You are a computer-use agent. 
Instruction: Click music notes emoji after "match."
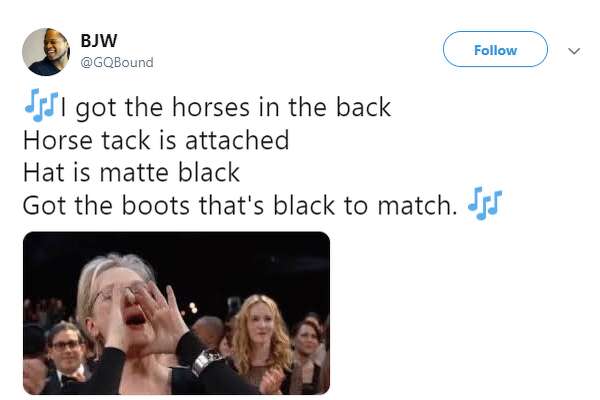coord(484,203)
